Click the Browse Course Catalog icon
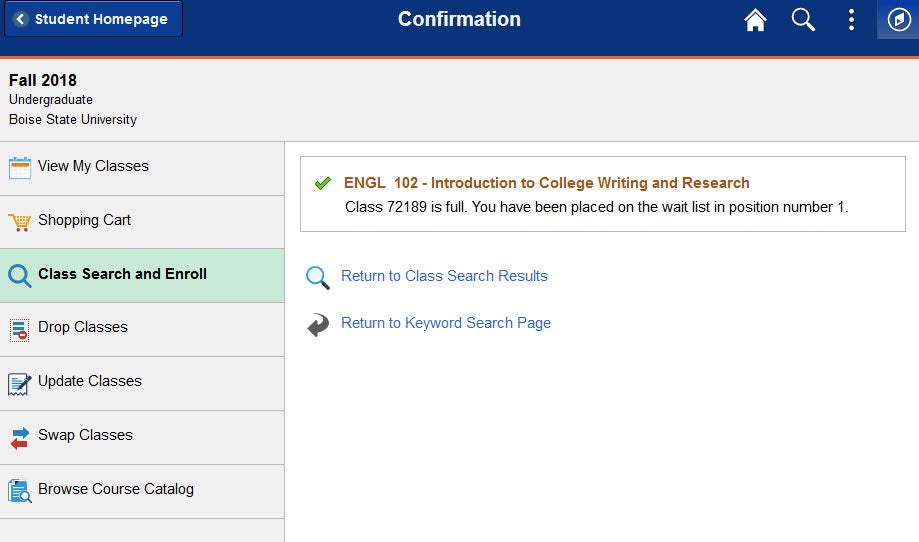Image resolution: width=919 pixels, height=542 pixels. (x=19, y=491)
